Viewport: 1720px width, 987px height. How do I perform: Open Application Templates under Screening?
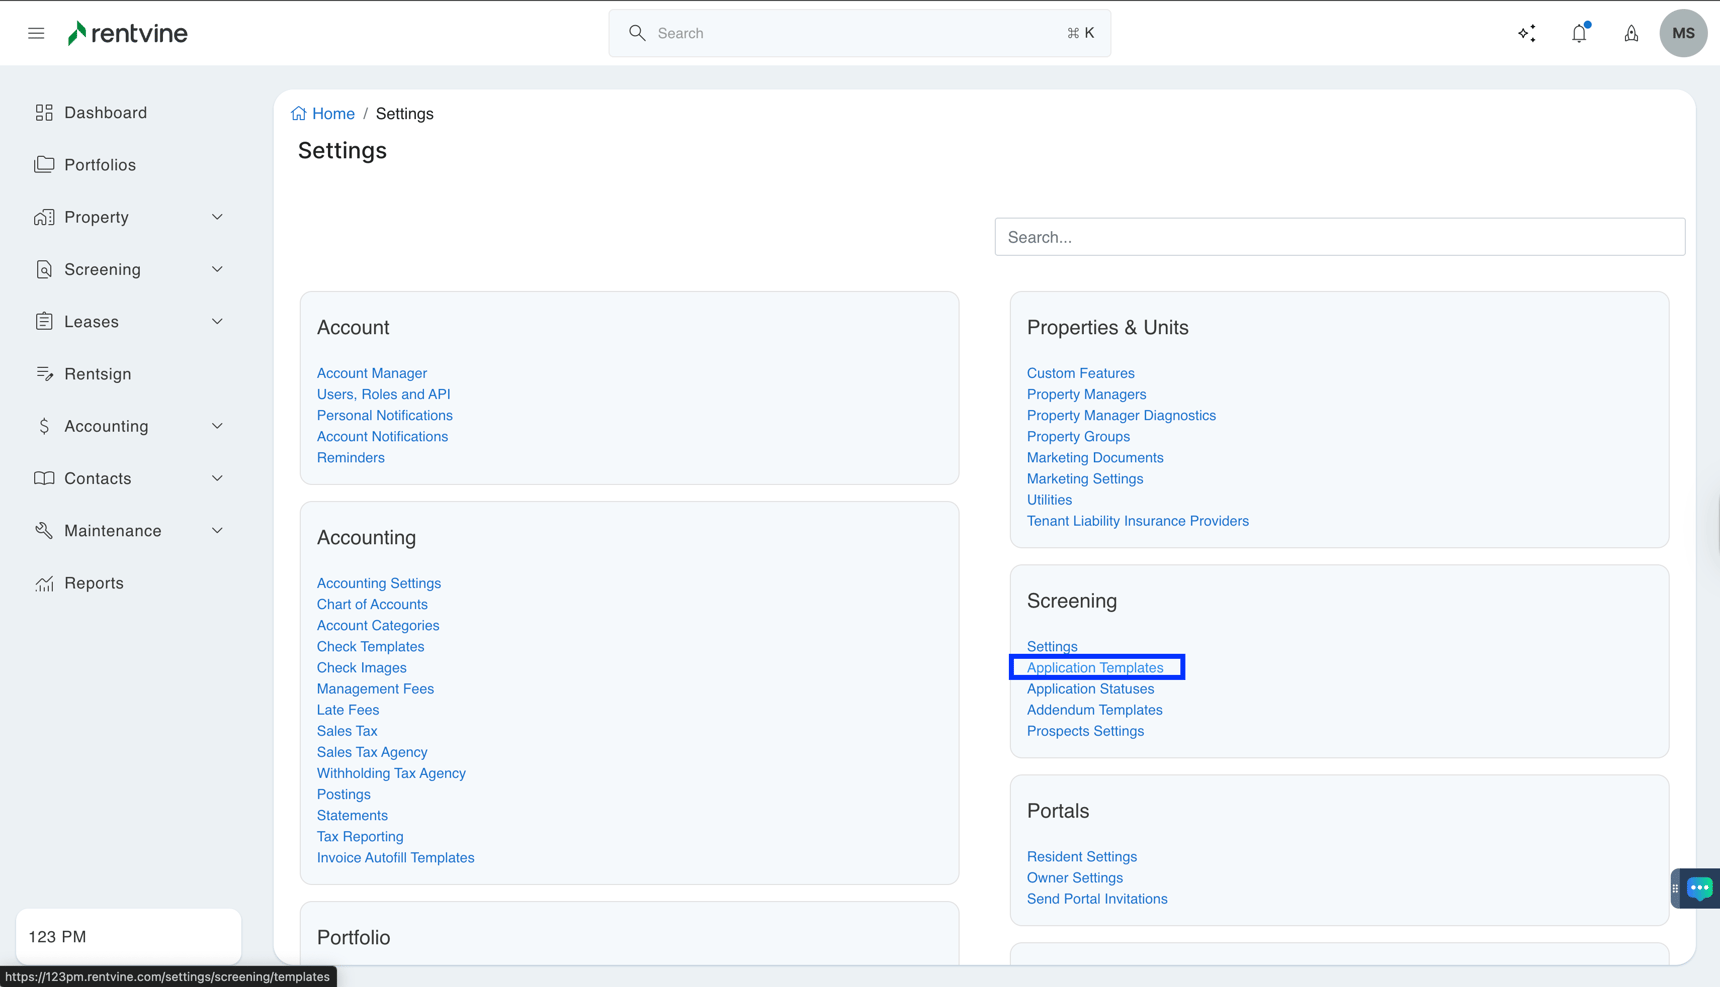[1096, 667]
